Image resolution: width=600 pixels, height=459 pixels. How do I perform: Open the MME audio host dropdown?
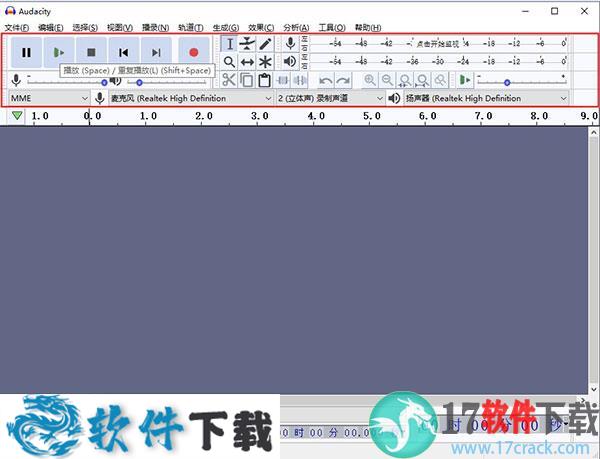click(49, 98)
